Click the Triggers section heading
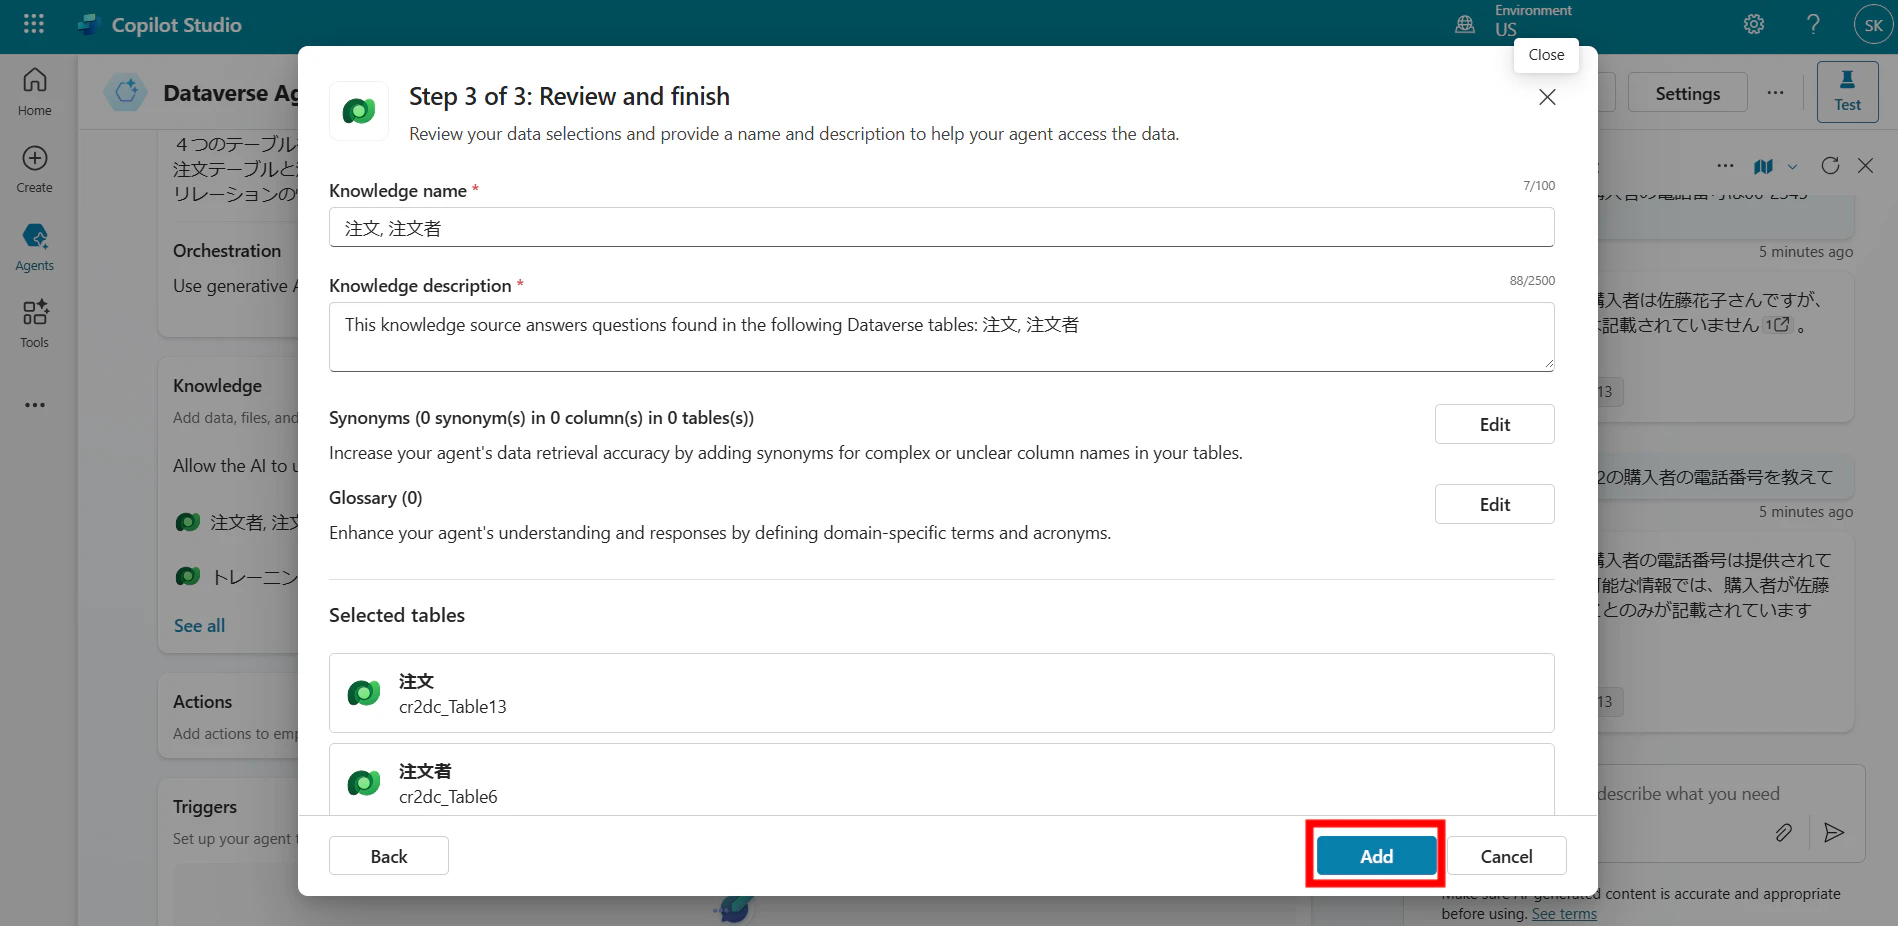1898x926 pixels. (x=205, y=807)
